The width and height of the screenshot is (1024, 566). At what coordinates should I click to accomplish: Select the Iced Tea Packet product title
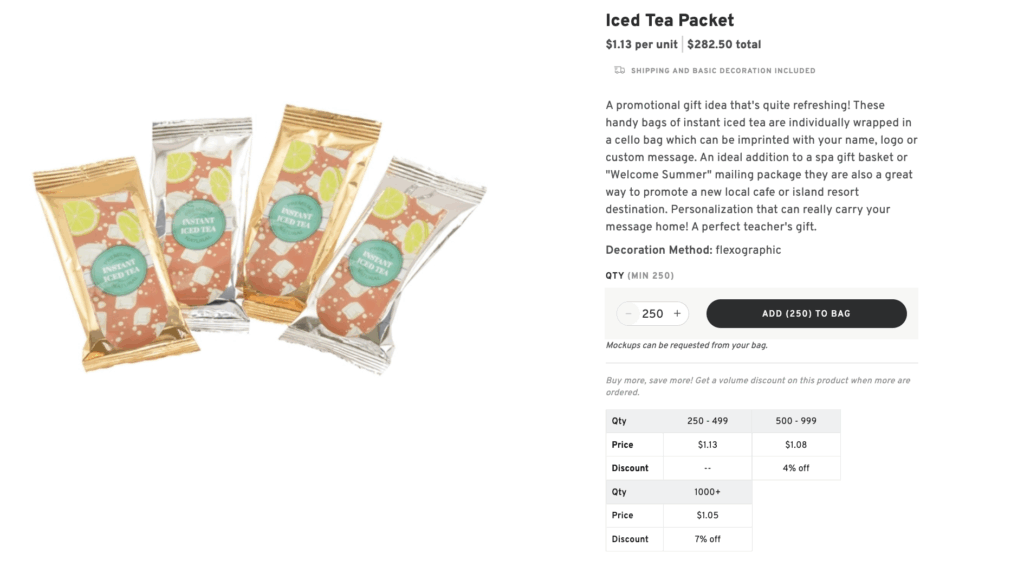coord(669,20)
